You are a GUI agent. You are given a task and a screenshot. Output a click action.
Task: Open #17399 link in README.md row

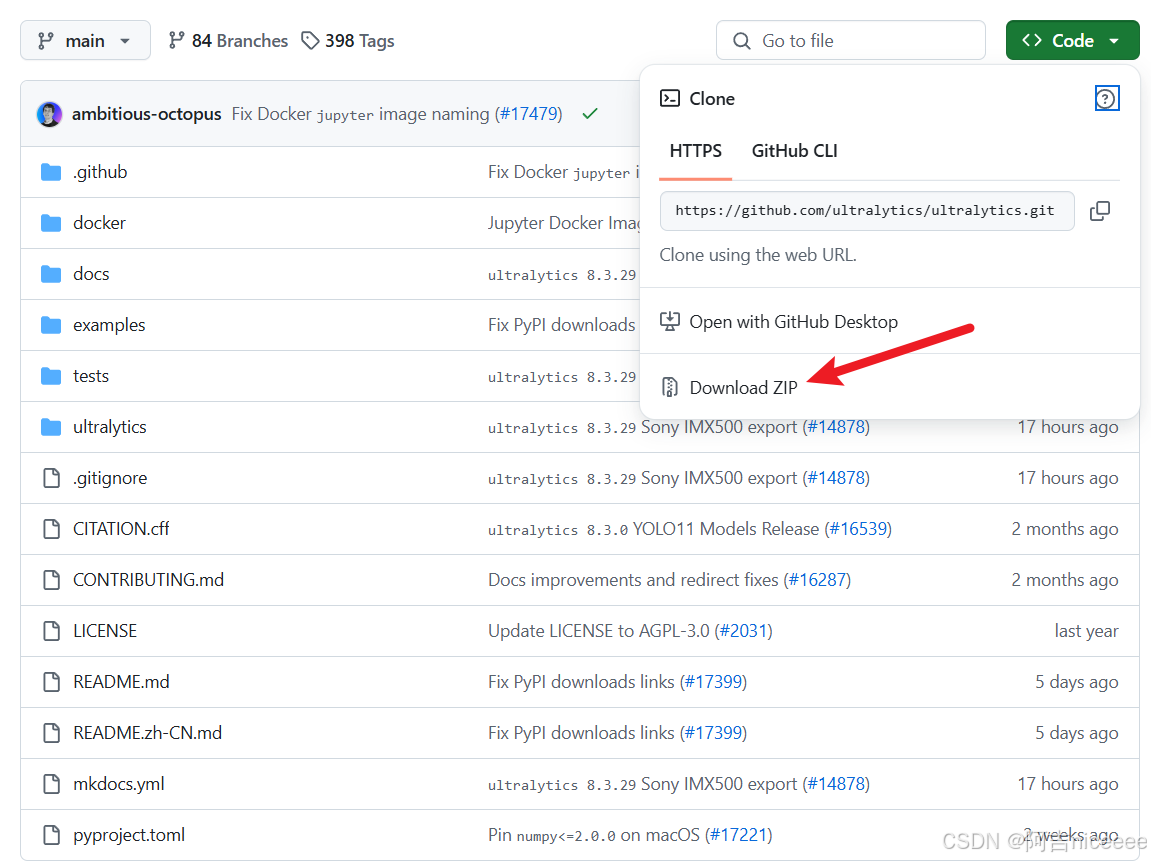(714, 682)
